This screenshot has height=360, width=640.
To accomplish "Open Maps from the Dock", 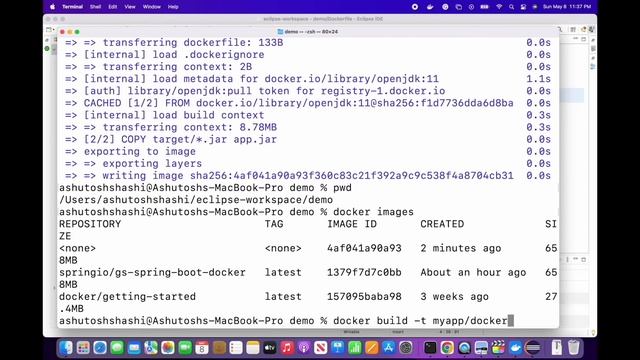I will [x=151, y=348].
